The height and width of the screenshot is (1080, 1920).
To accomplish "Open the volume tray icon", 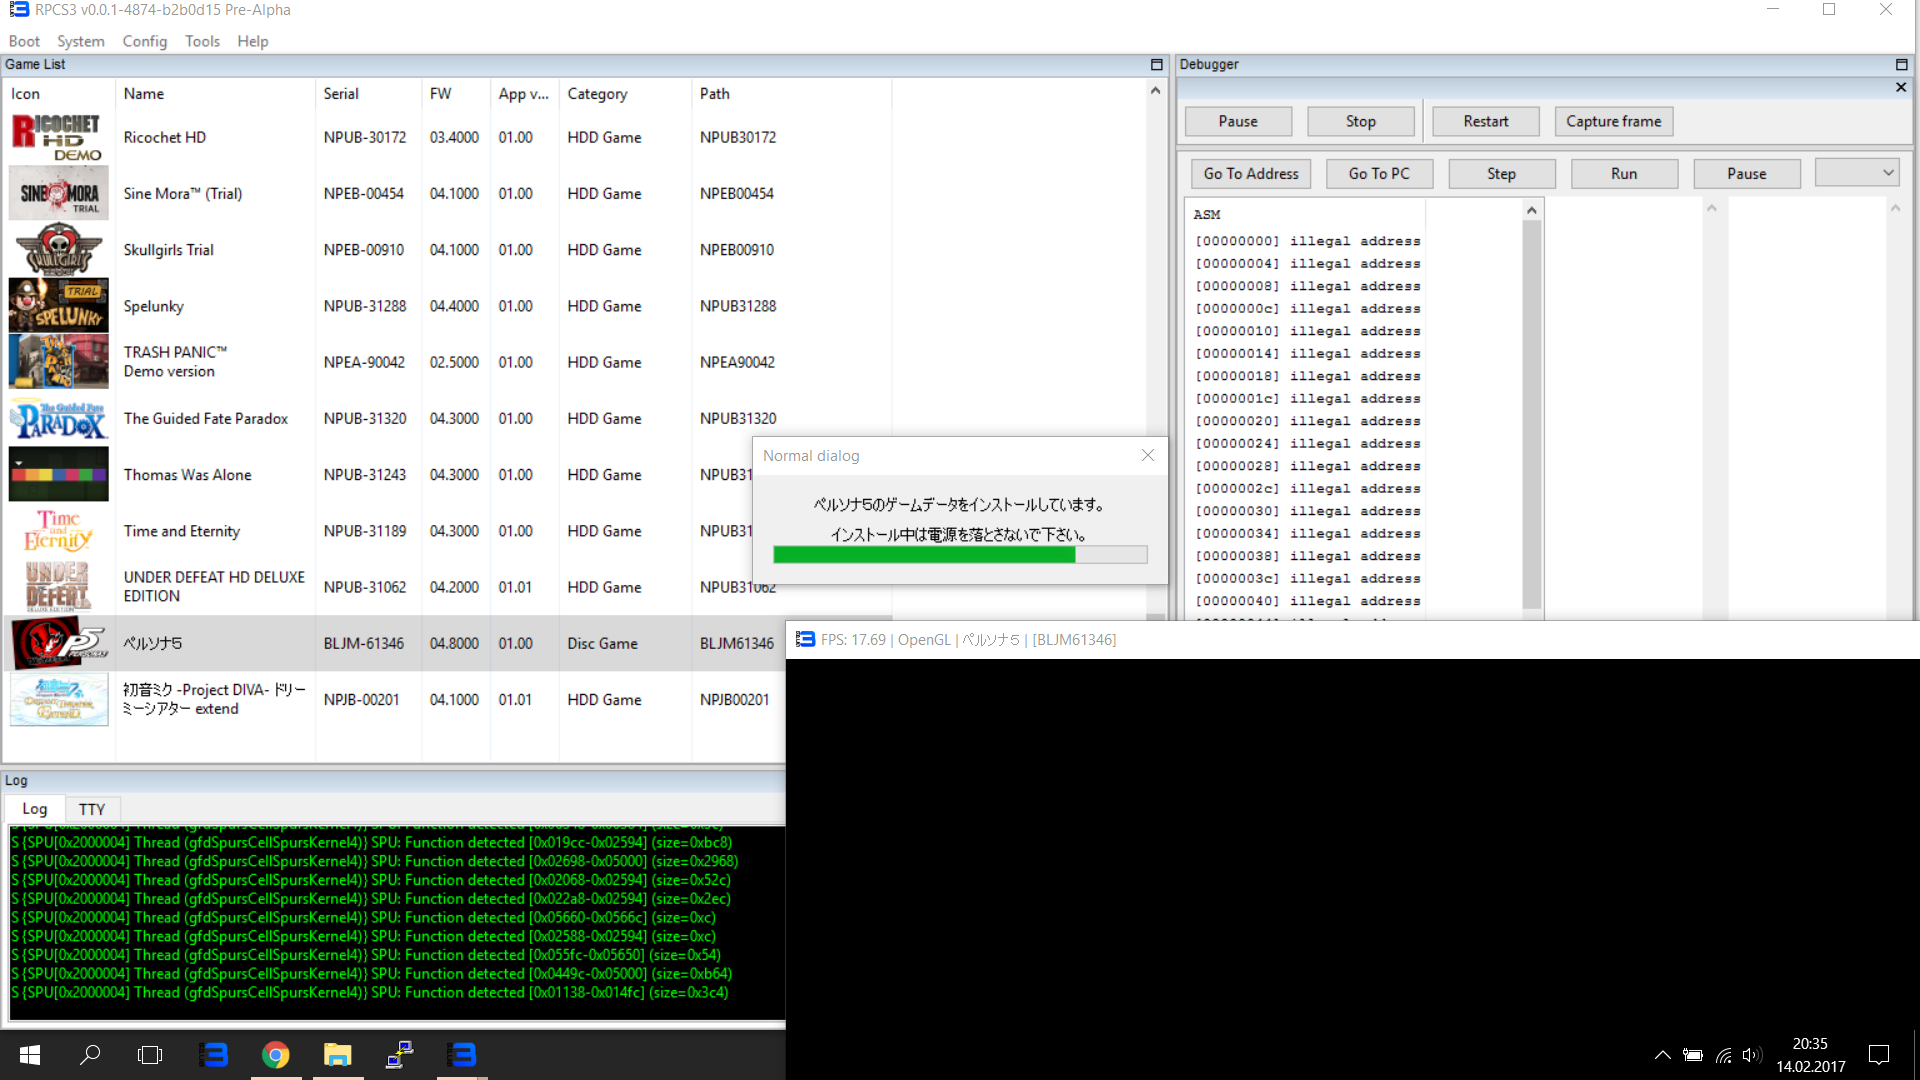I will pos(1752,1055).
